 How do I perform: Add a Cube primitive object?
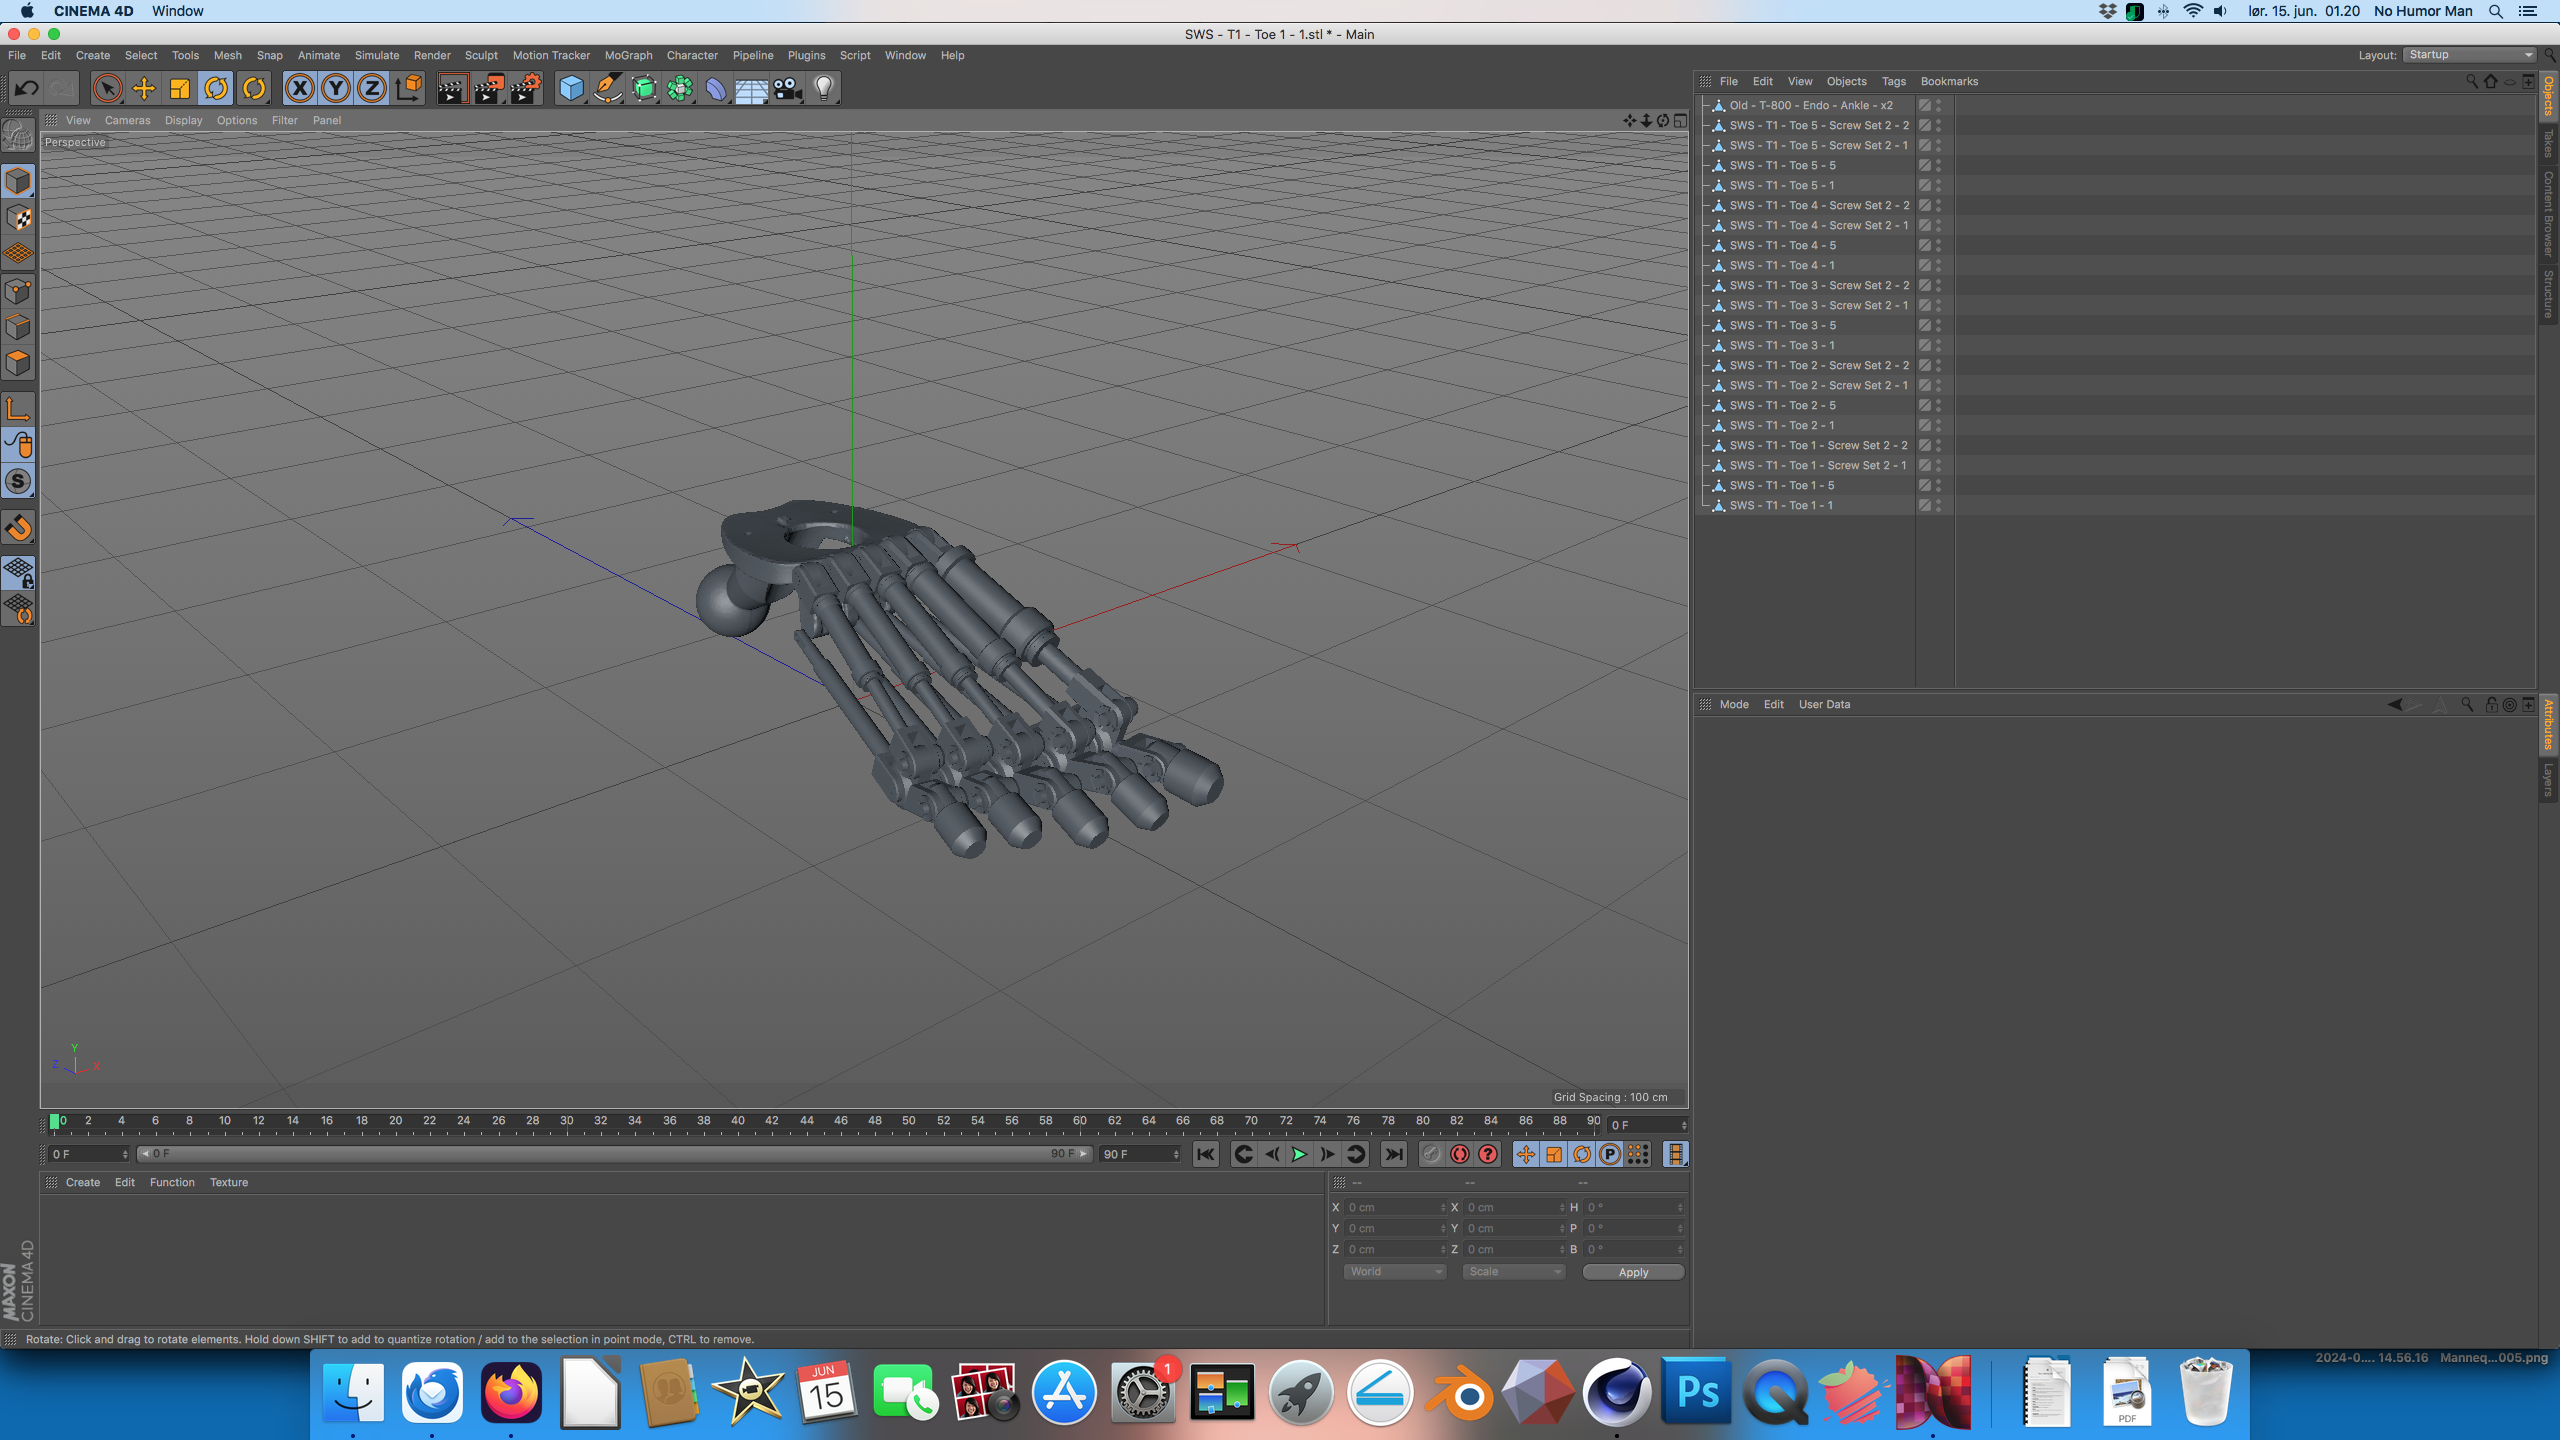[x=571, y=88]
